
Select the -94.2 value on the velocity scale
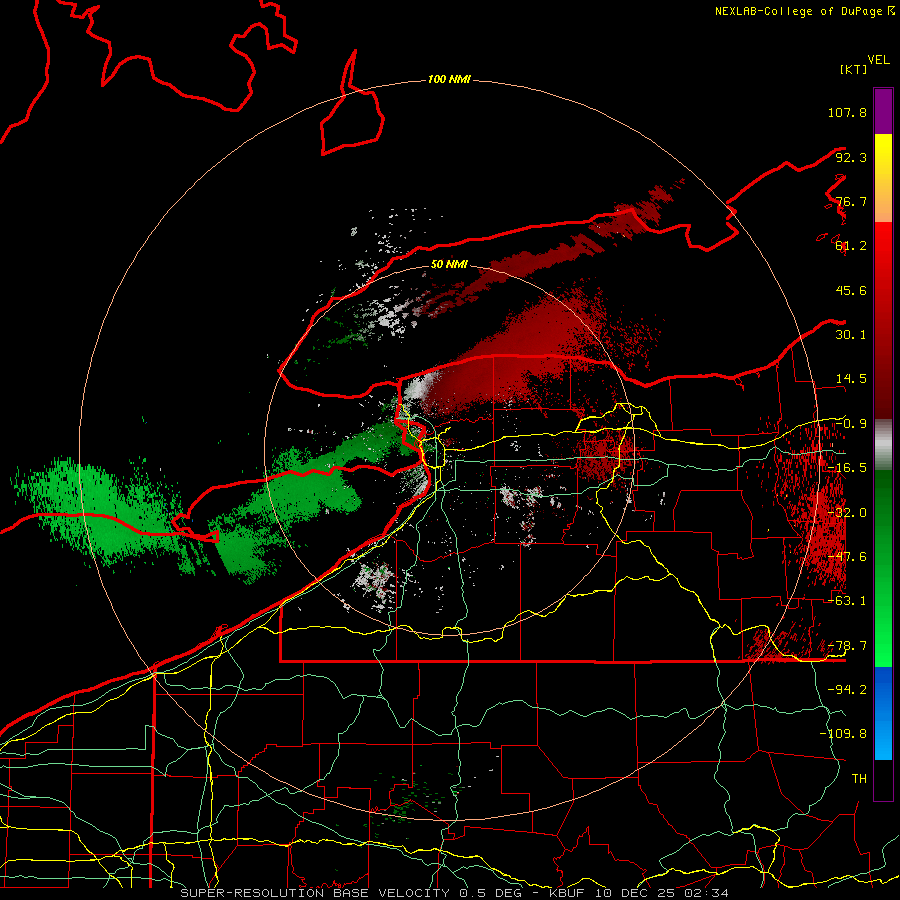847,690
